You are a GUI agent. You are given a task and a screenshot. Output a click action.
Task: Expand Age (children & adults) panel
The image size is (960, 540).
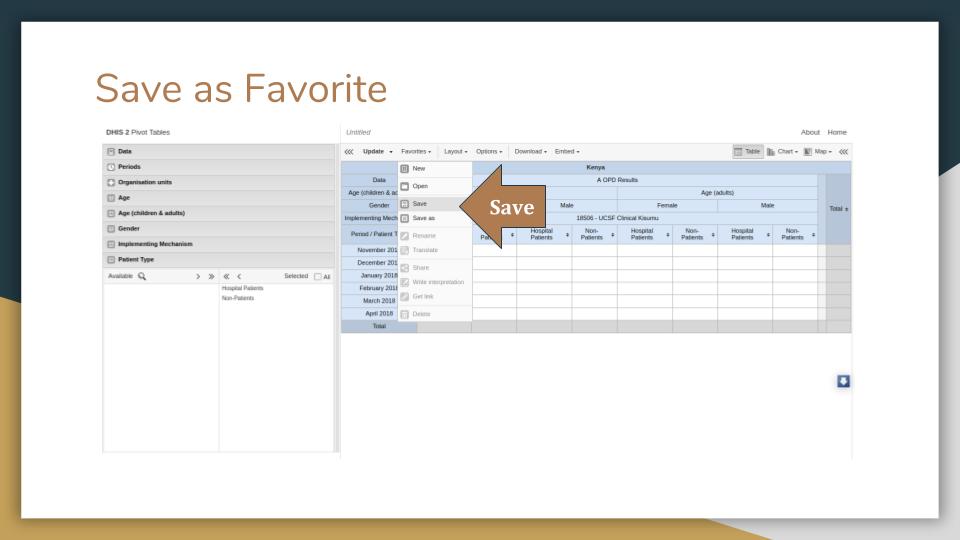(219, 213)
